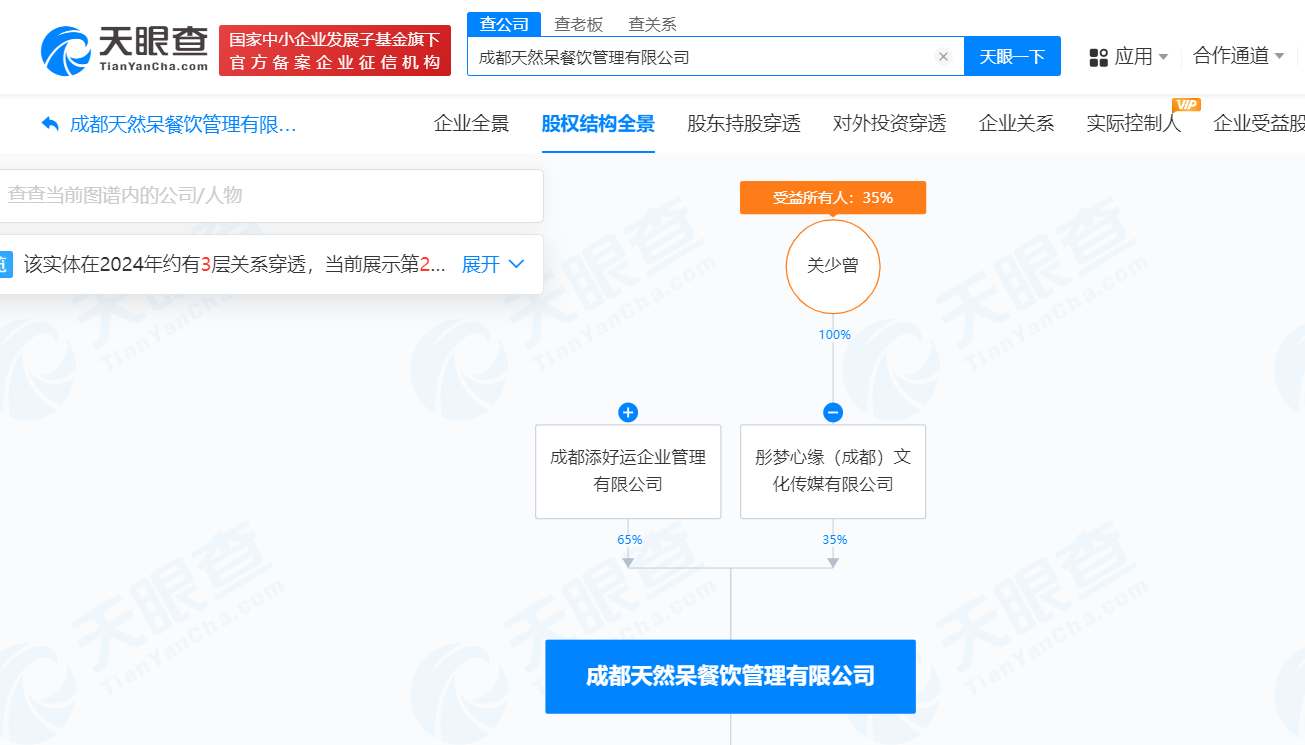
Task: Expand 成都添好运企业管理有限公司 node with plus icon
Action: (628, 412)
